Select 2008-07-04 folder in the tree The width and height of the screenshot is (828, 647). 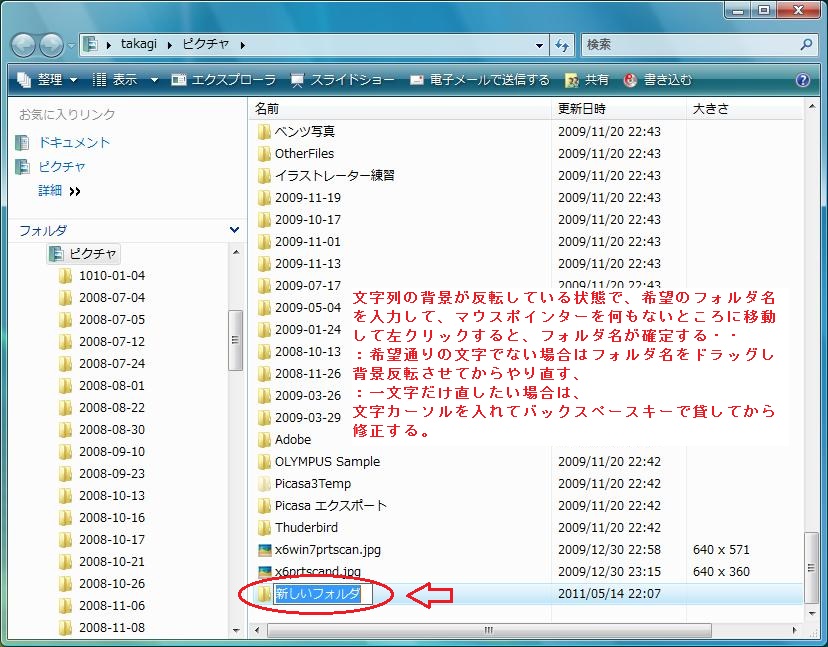pos(111,298)
